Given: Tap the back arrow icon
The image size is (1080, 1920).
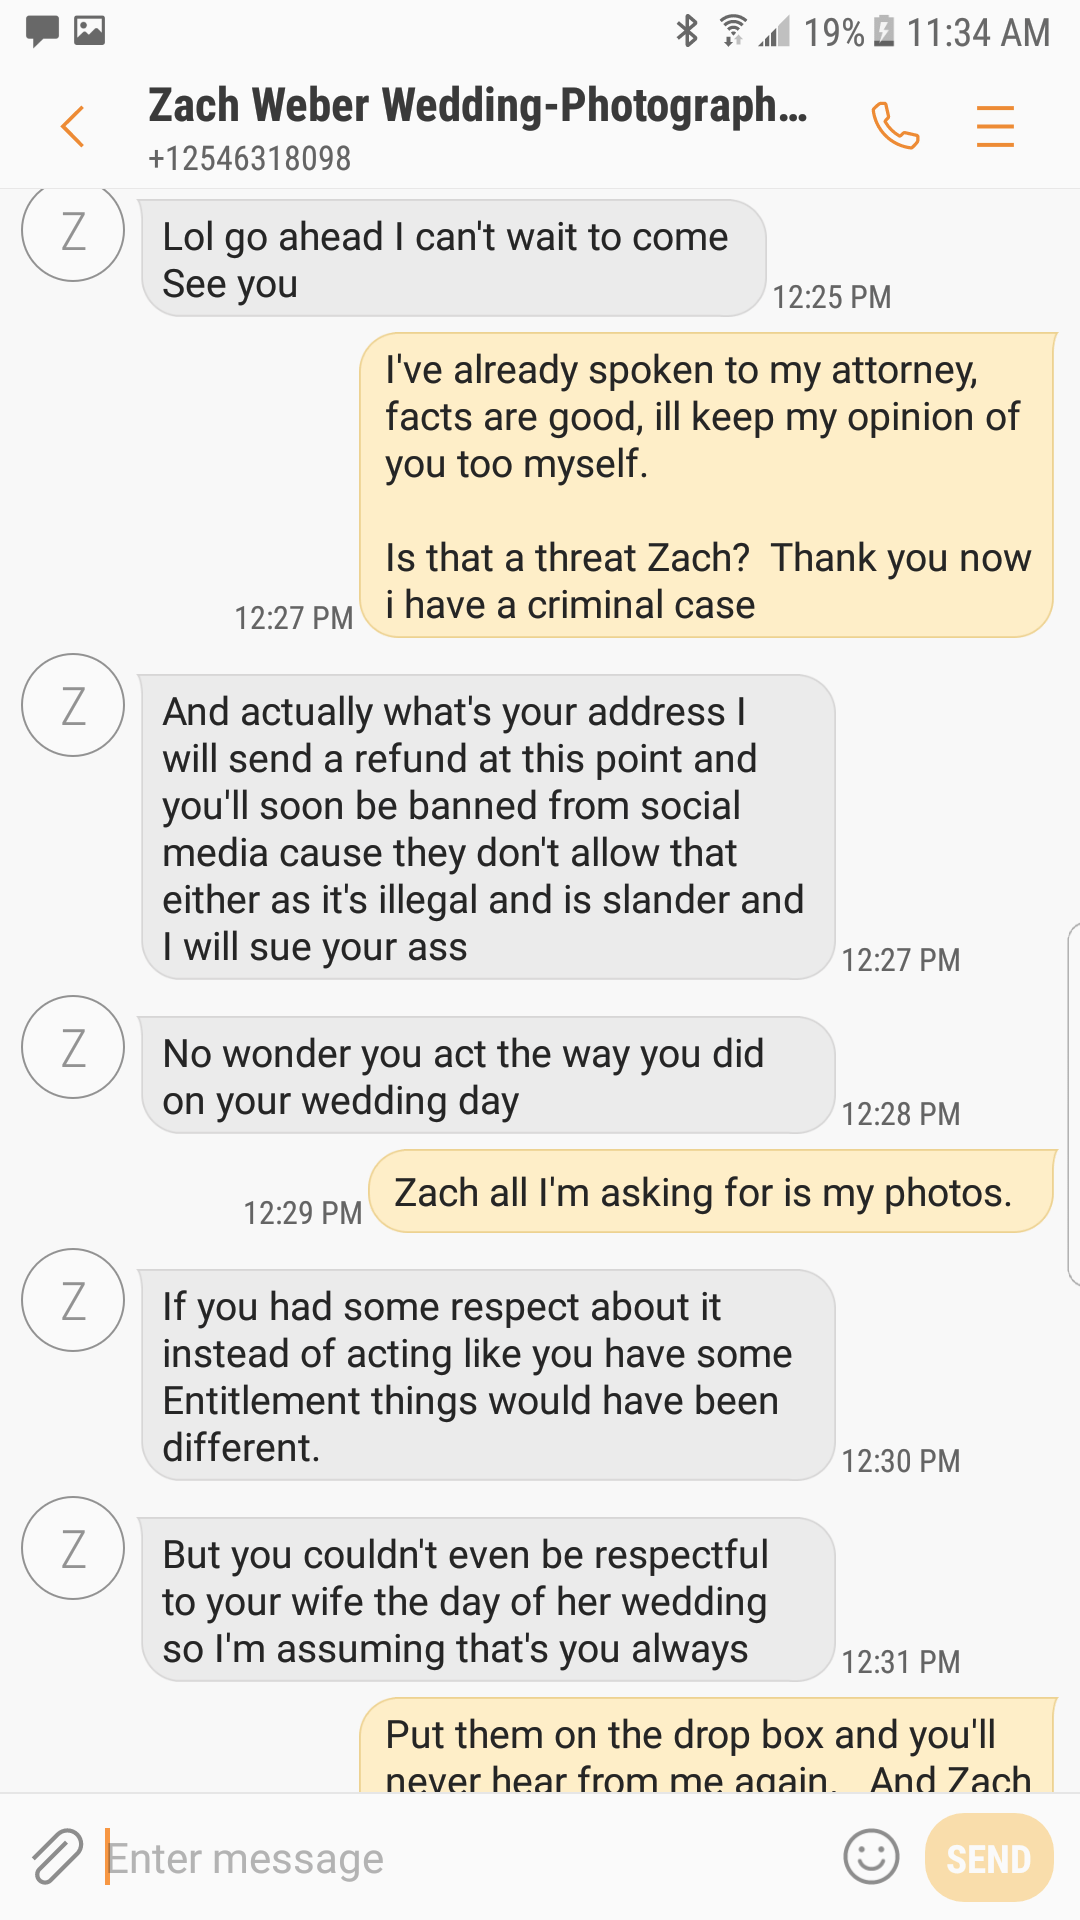Looking at the screenshot, I should [72, 127].
